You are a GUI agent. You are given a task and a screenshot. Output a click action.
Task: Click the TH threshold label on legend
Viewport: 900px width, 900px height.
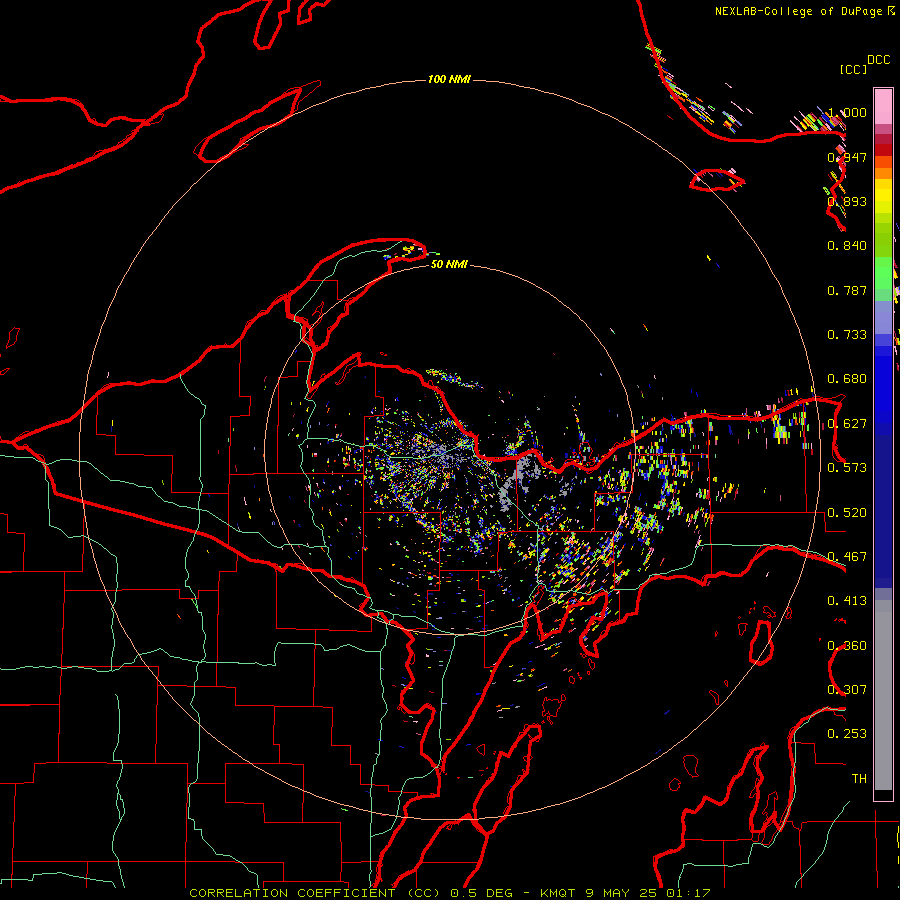coord(859,779)
